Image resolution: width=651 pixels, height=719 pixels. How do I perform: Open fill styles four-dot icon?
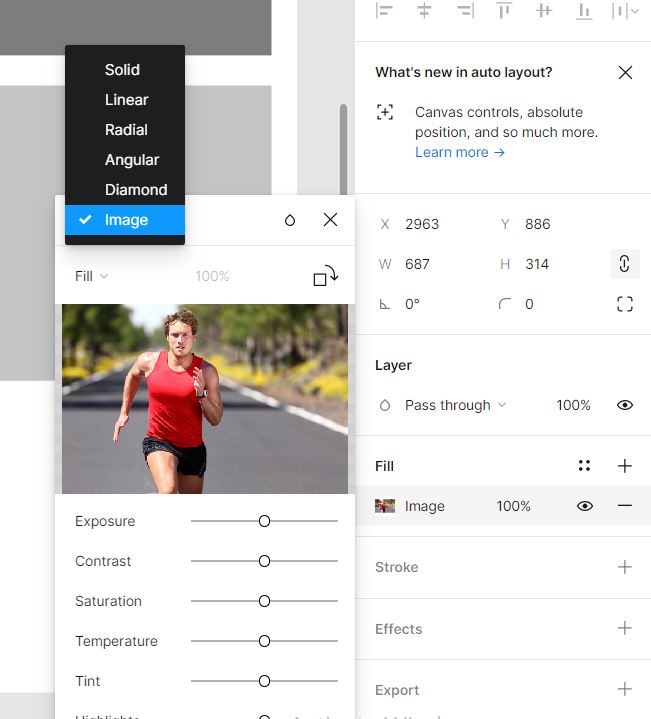point(584,466)
